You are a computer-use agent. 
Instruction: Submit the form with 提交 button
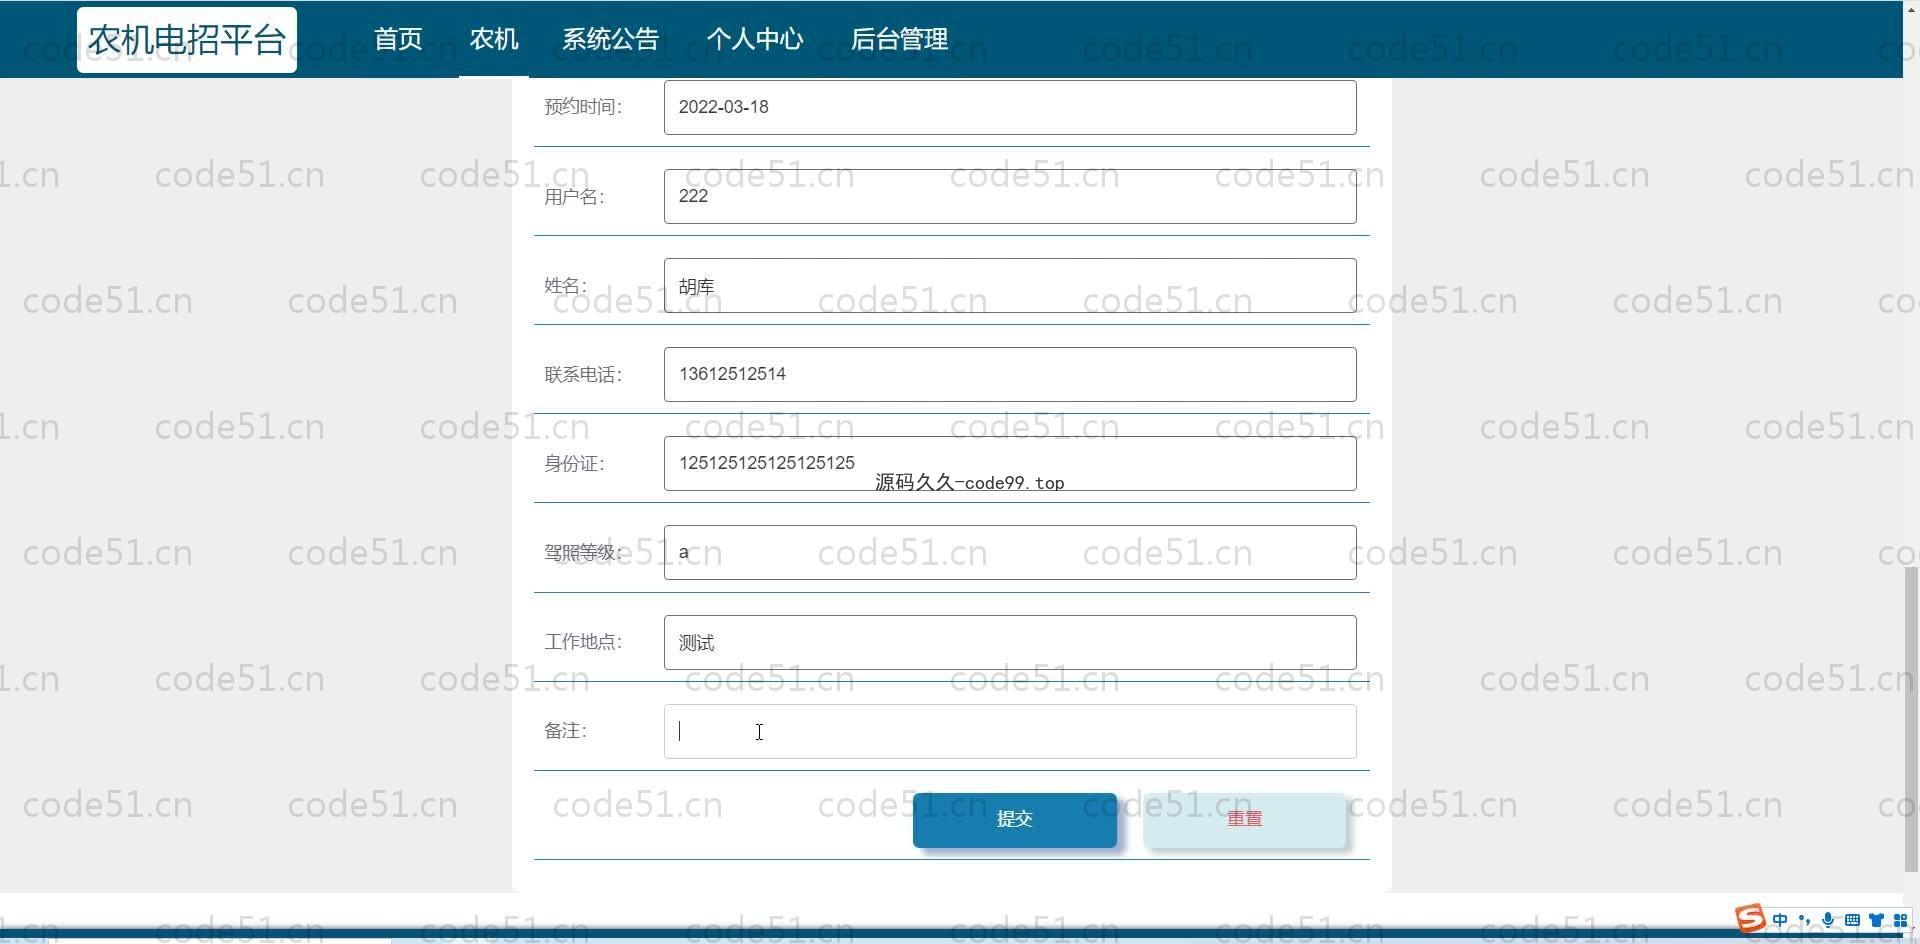pyautogui.click(x=1014, y=820)
